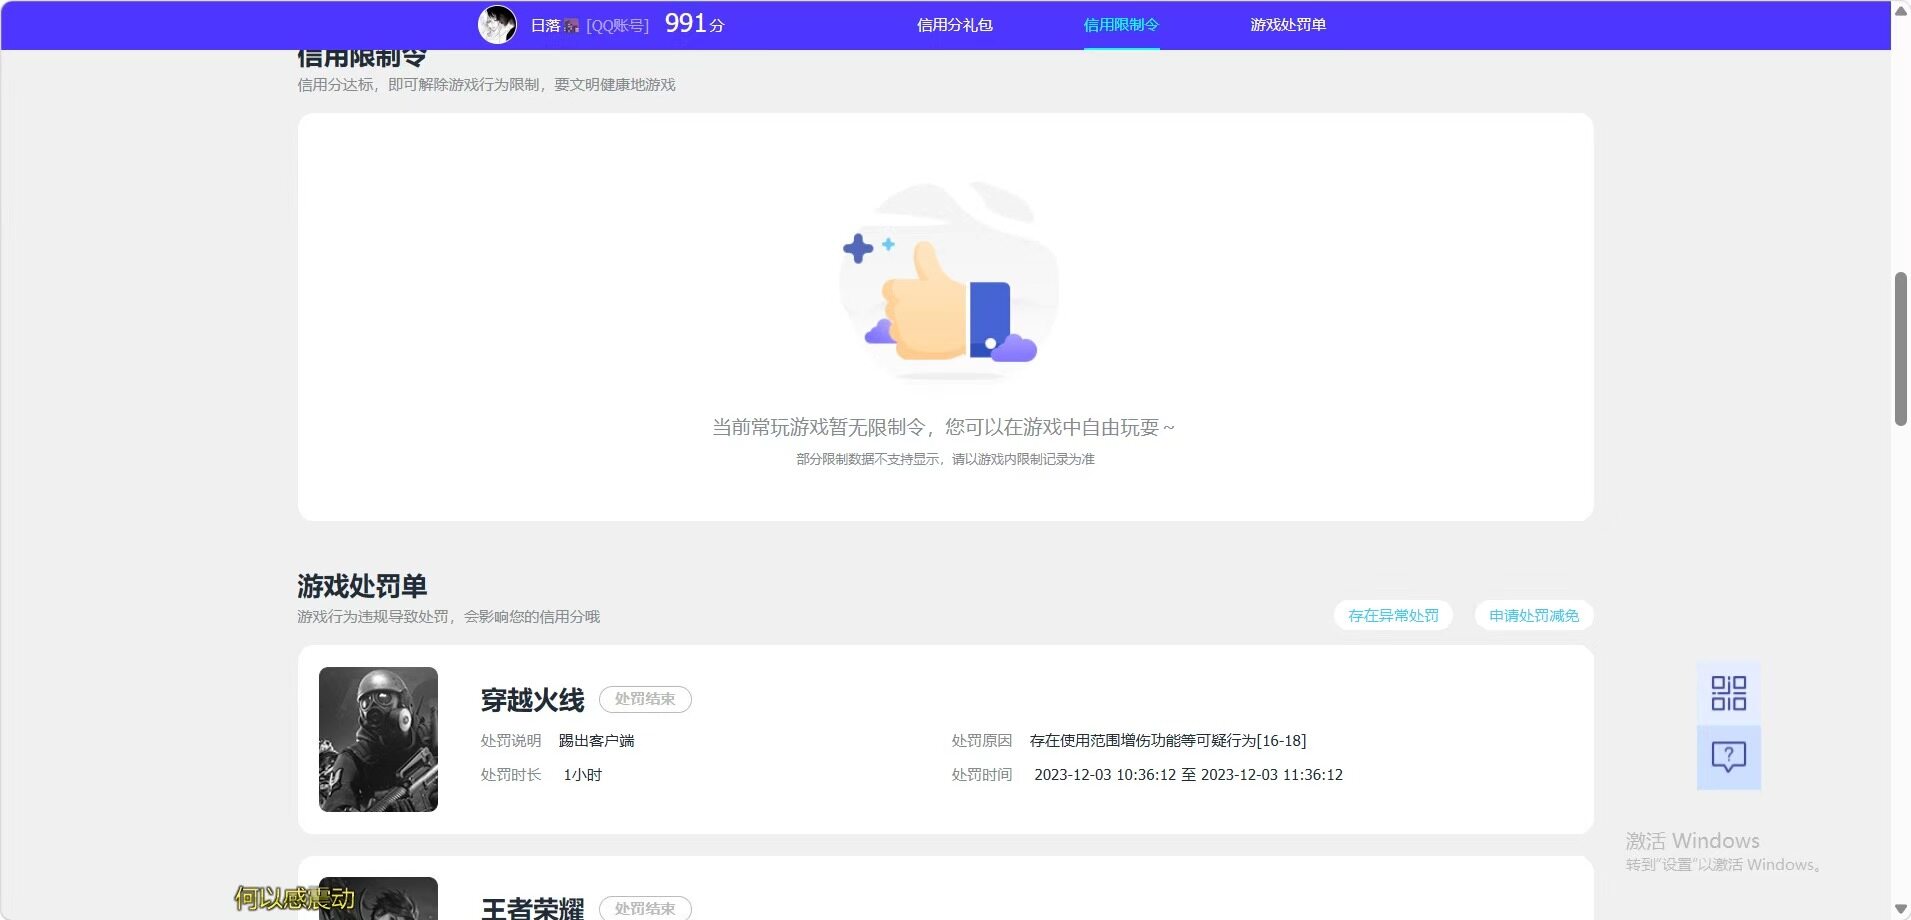Click the vertical scrollbar thumb
The width and height of the screenshot is (1911, 920).
[1901, 349]
